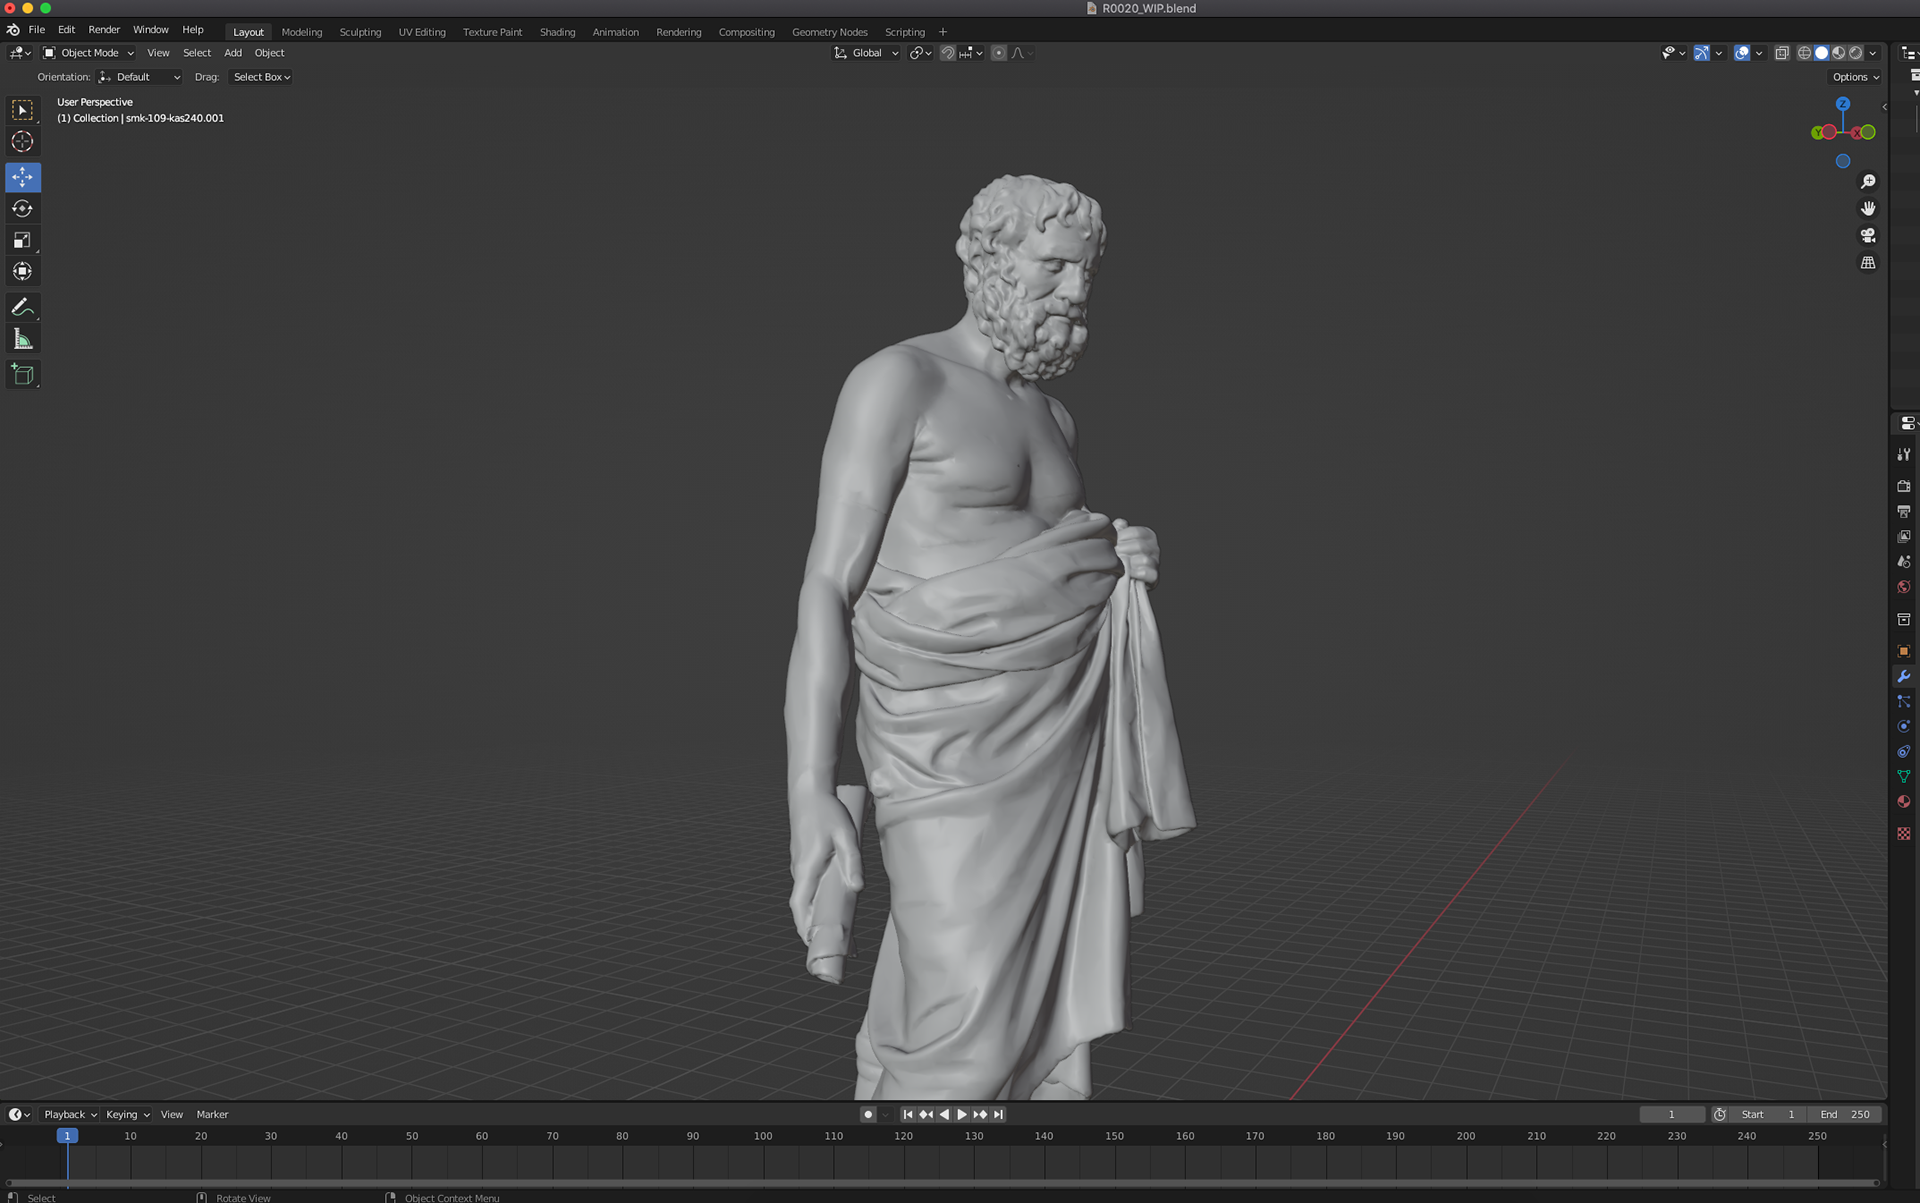1920x1203 pixels.
Task: Switch to the Sculpting workspace tab
Action: click(360, 32)
